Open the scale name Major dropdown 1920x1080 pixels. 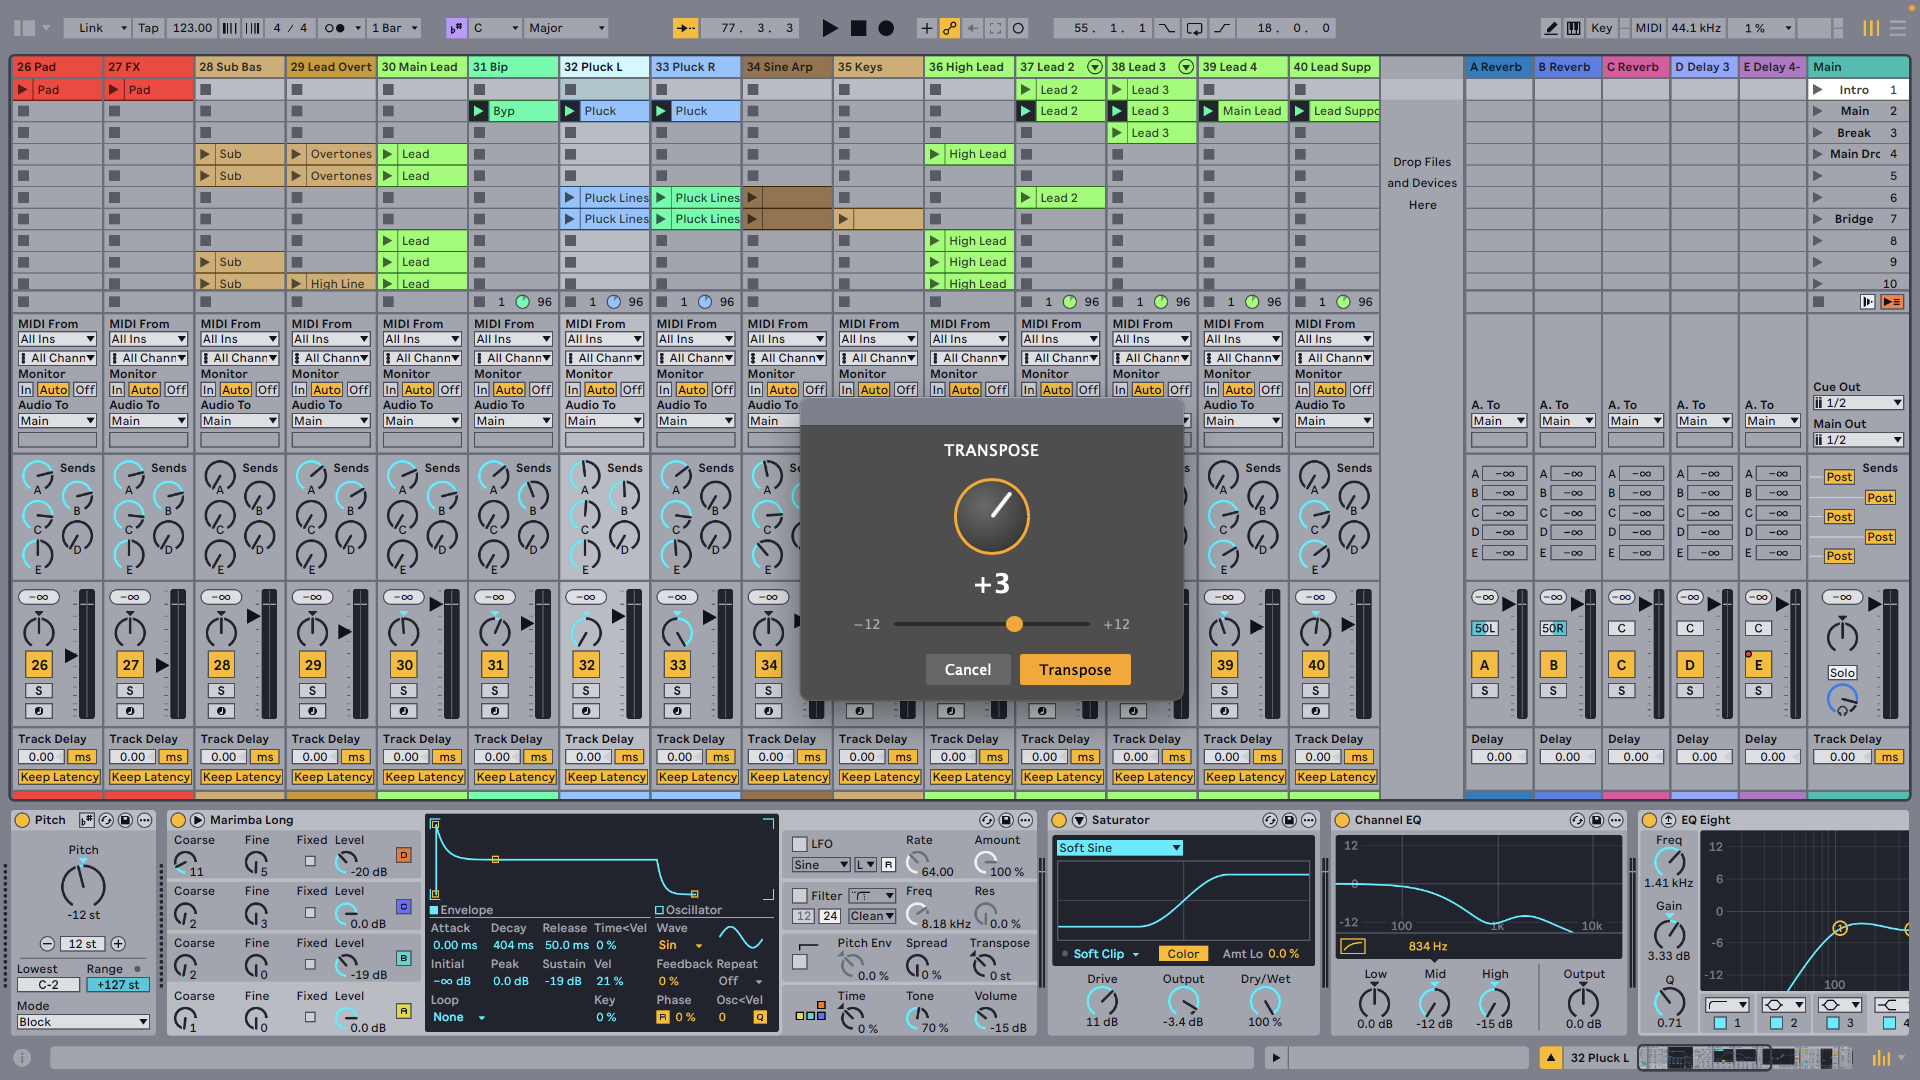click(x=566, y=28)
